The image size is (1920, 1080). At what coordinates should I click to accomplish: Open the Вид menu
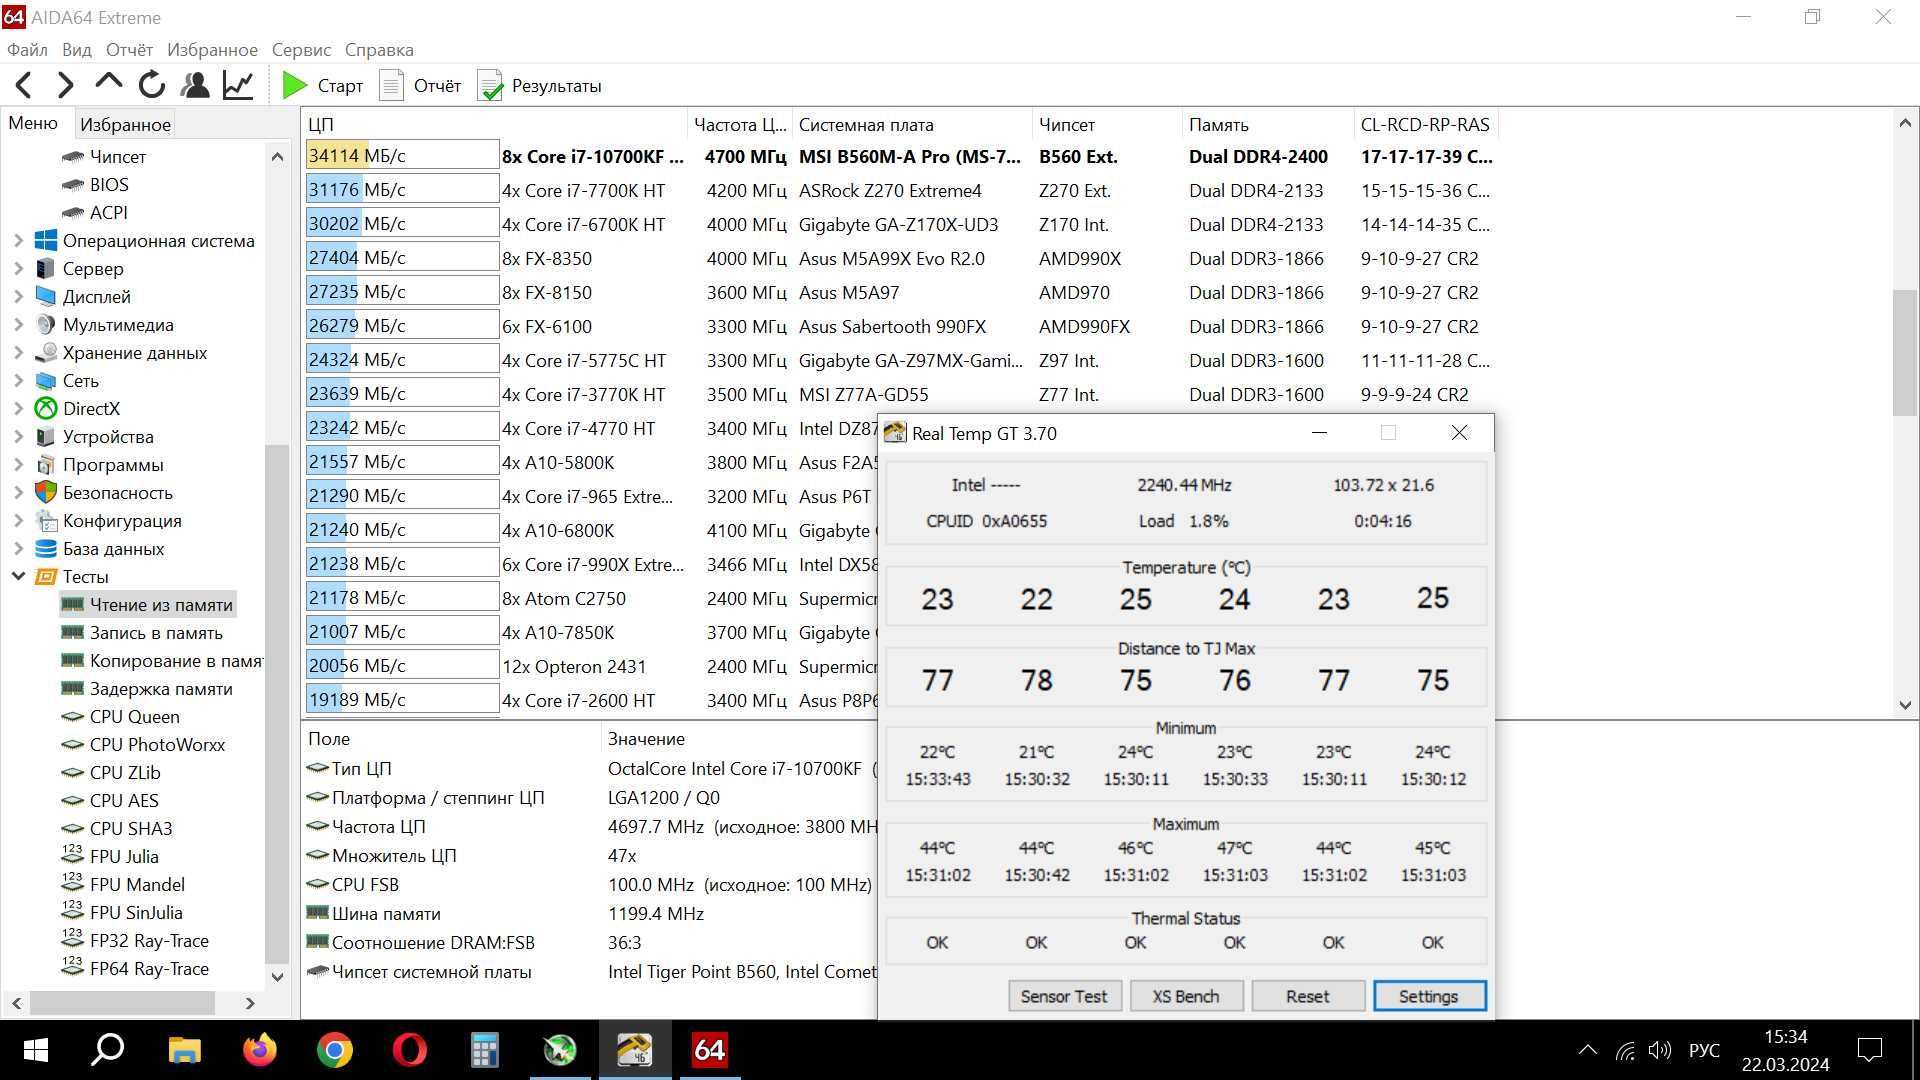(76, 50)
